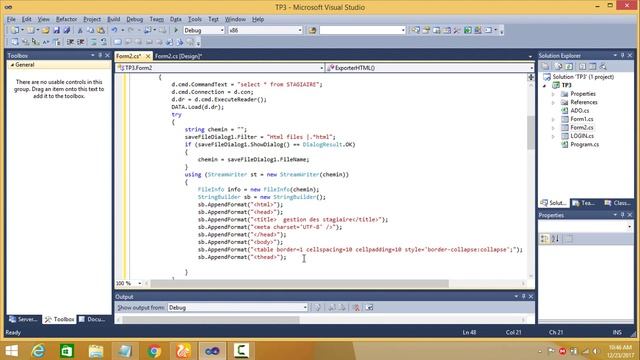This screenshot has height=360, width=640.
Task: Expand the LOGIN.cs node
Action: click(553, 136)
